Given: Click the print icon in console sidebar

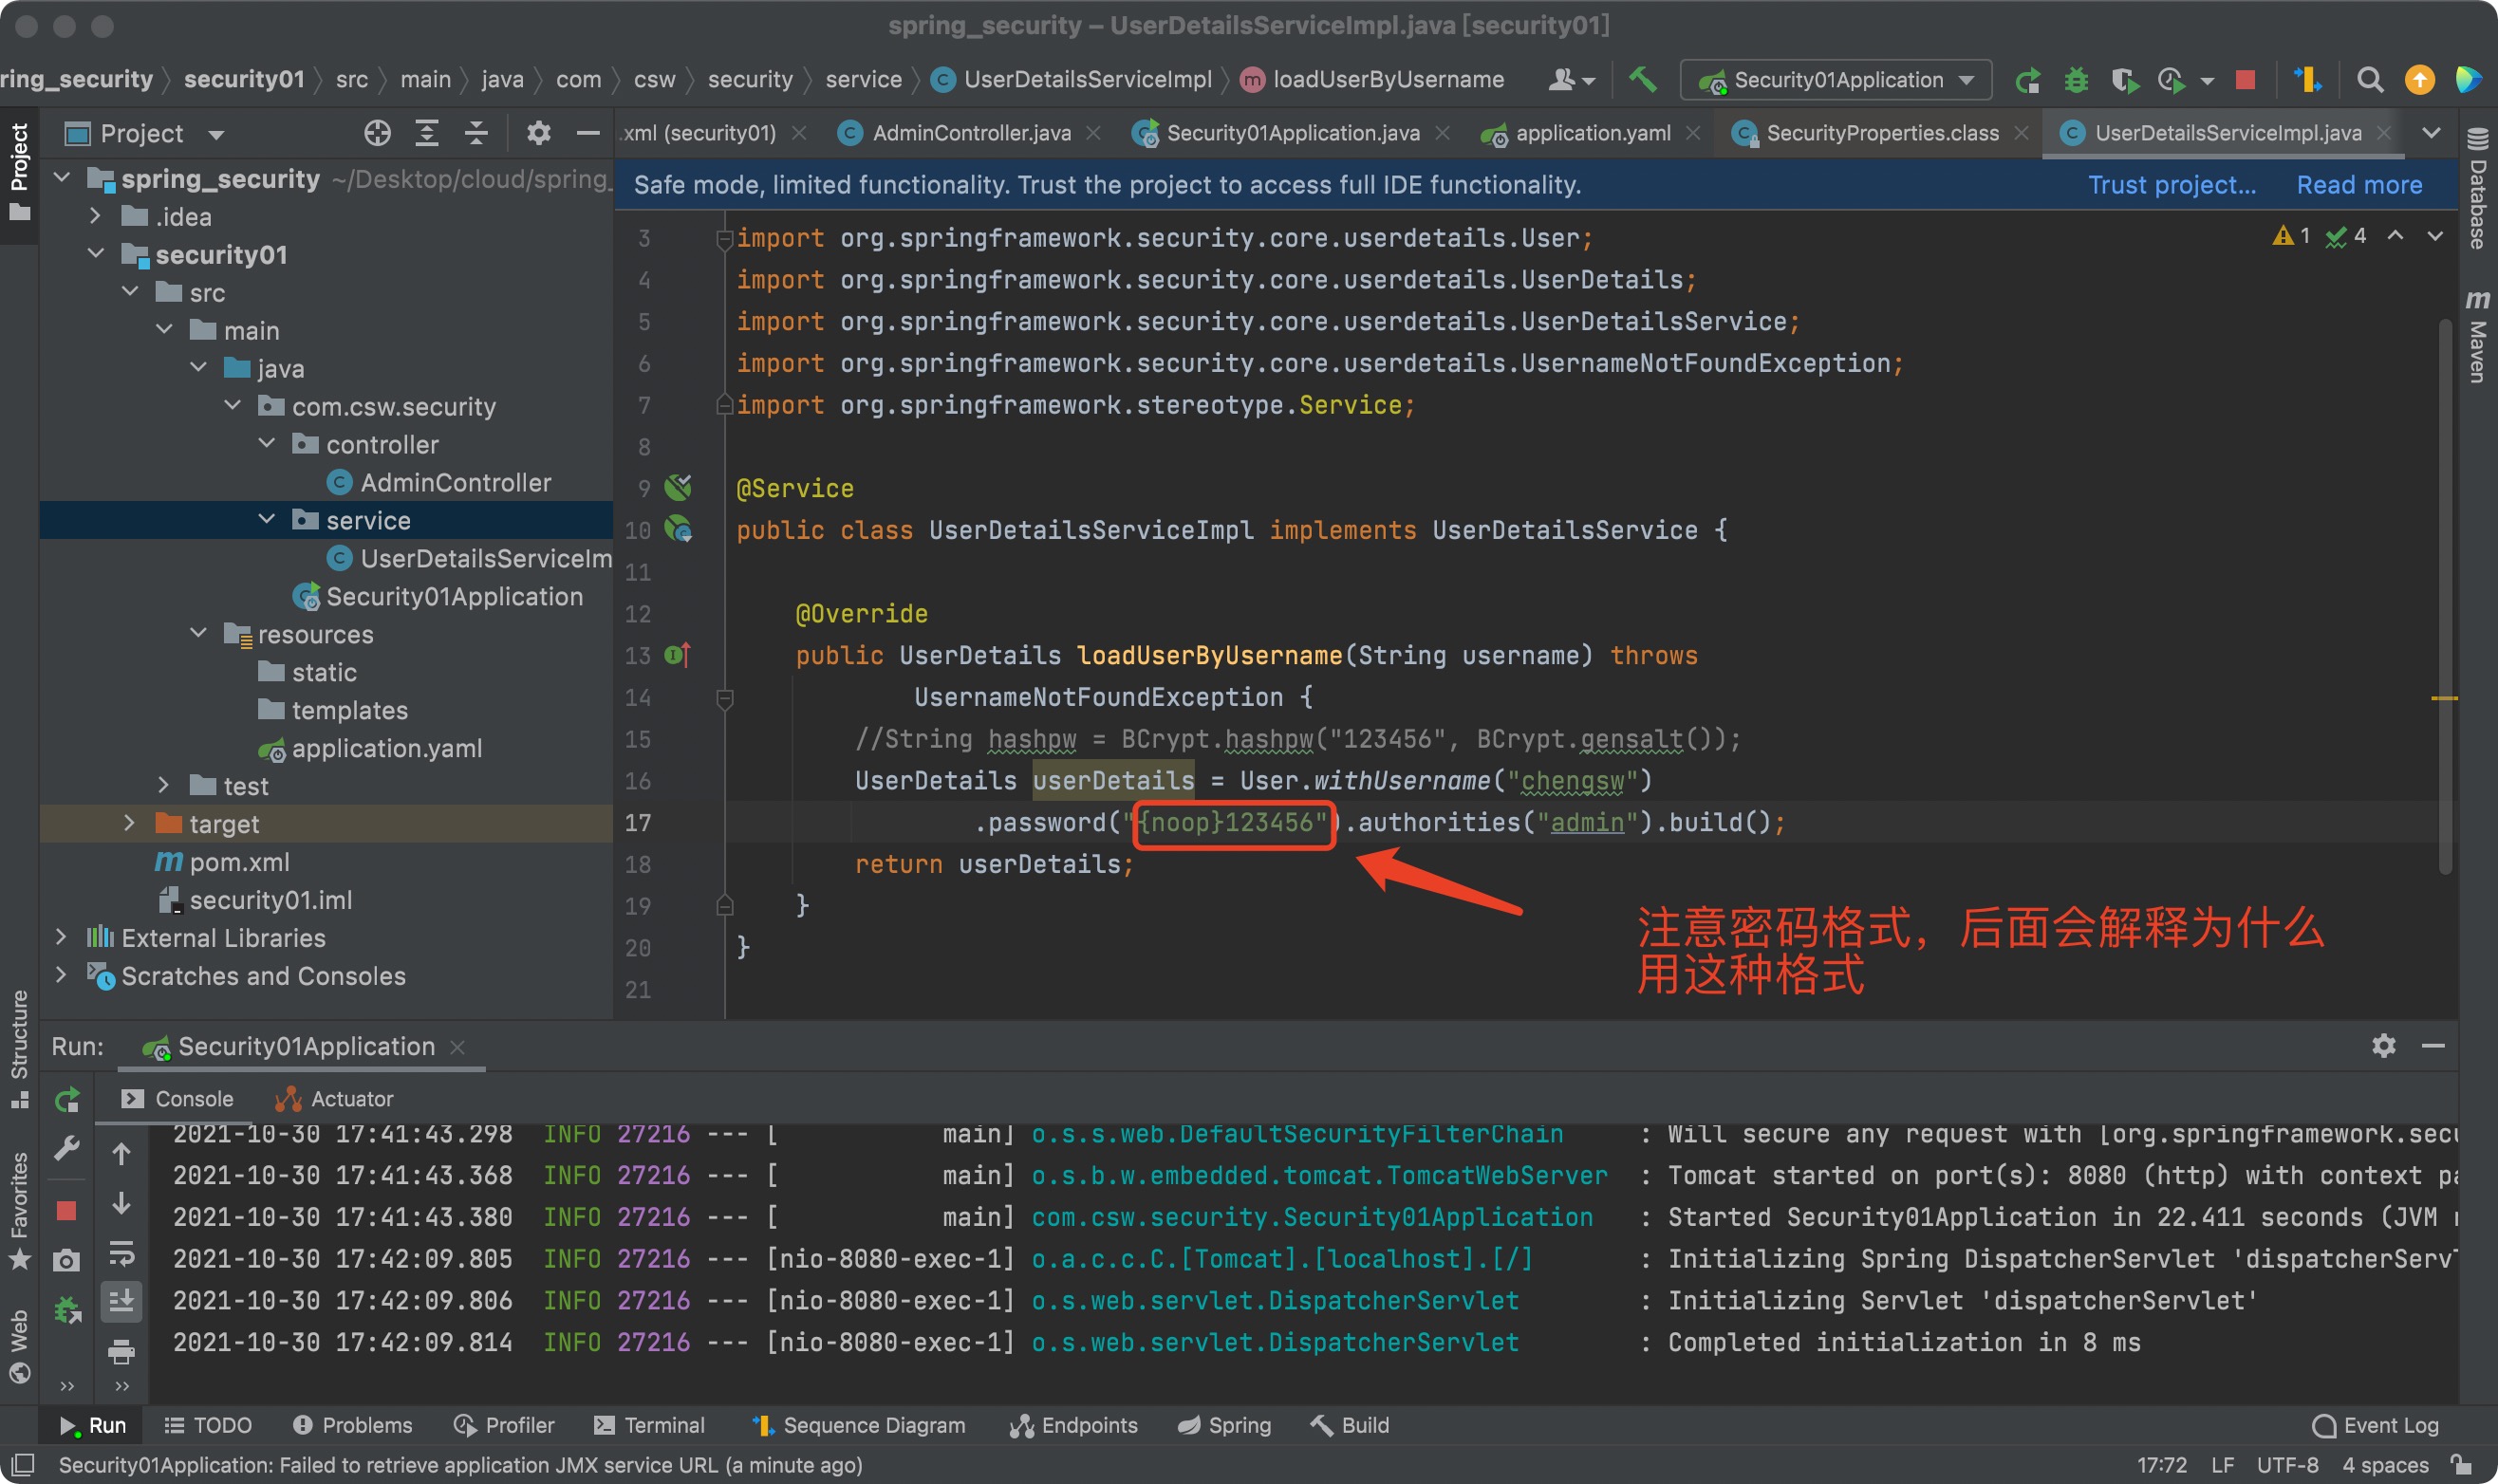Looking at the screenshot, I should click(121, 1353).
